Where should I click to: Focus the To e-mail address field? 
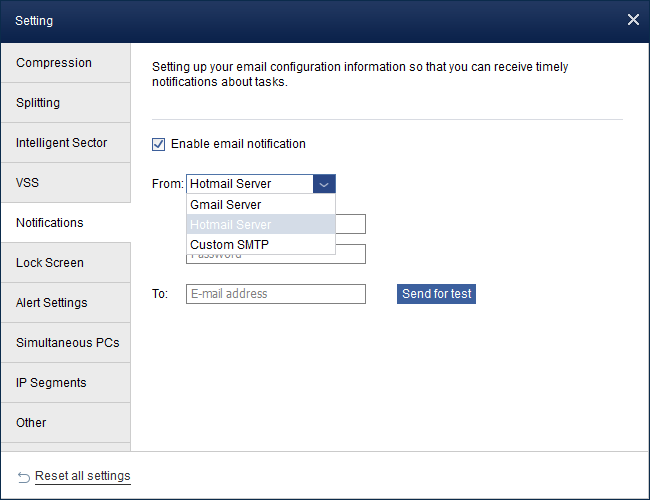[x=276, y=294]
